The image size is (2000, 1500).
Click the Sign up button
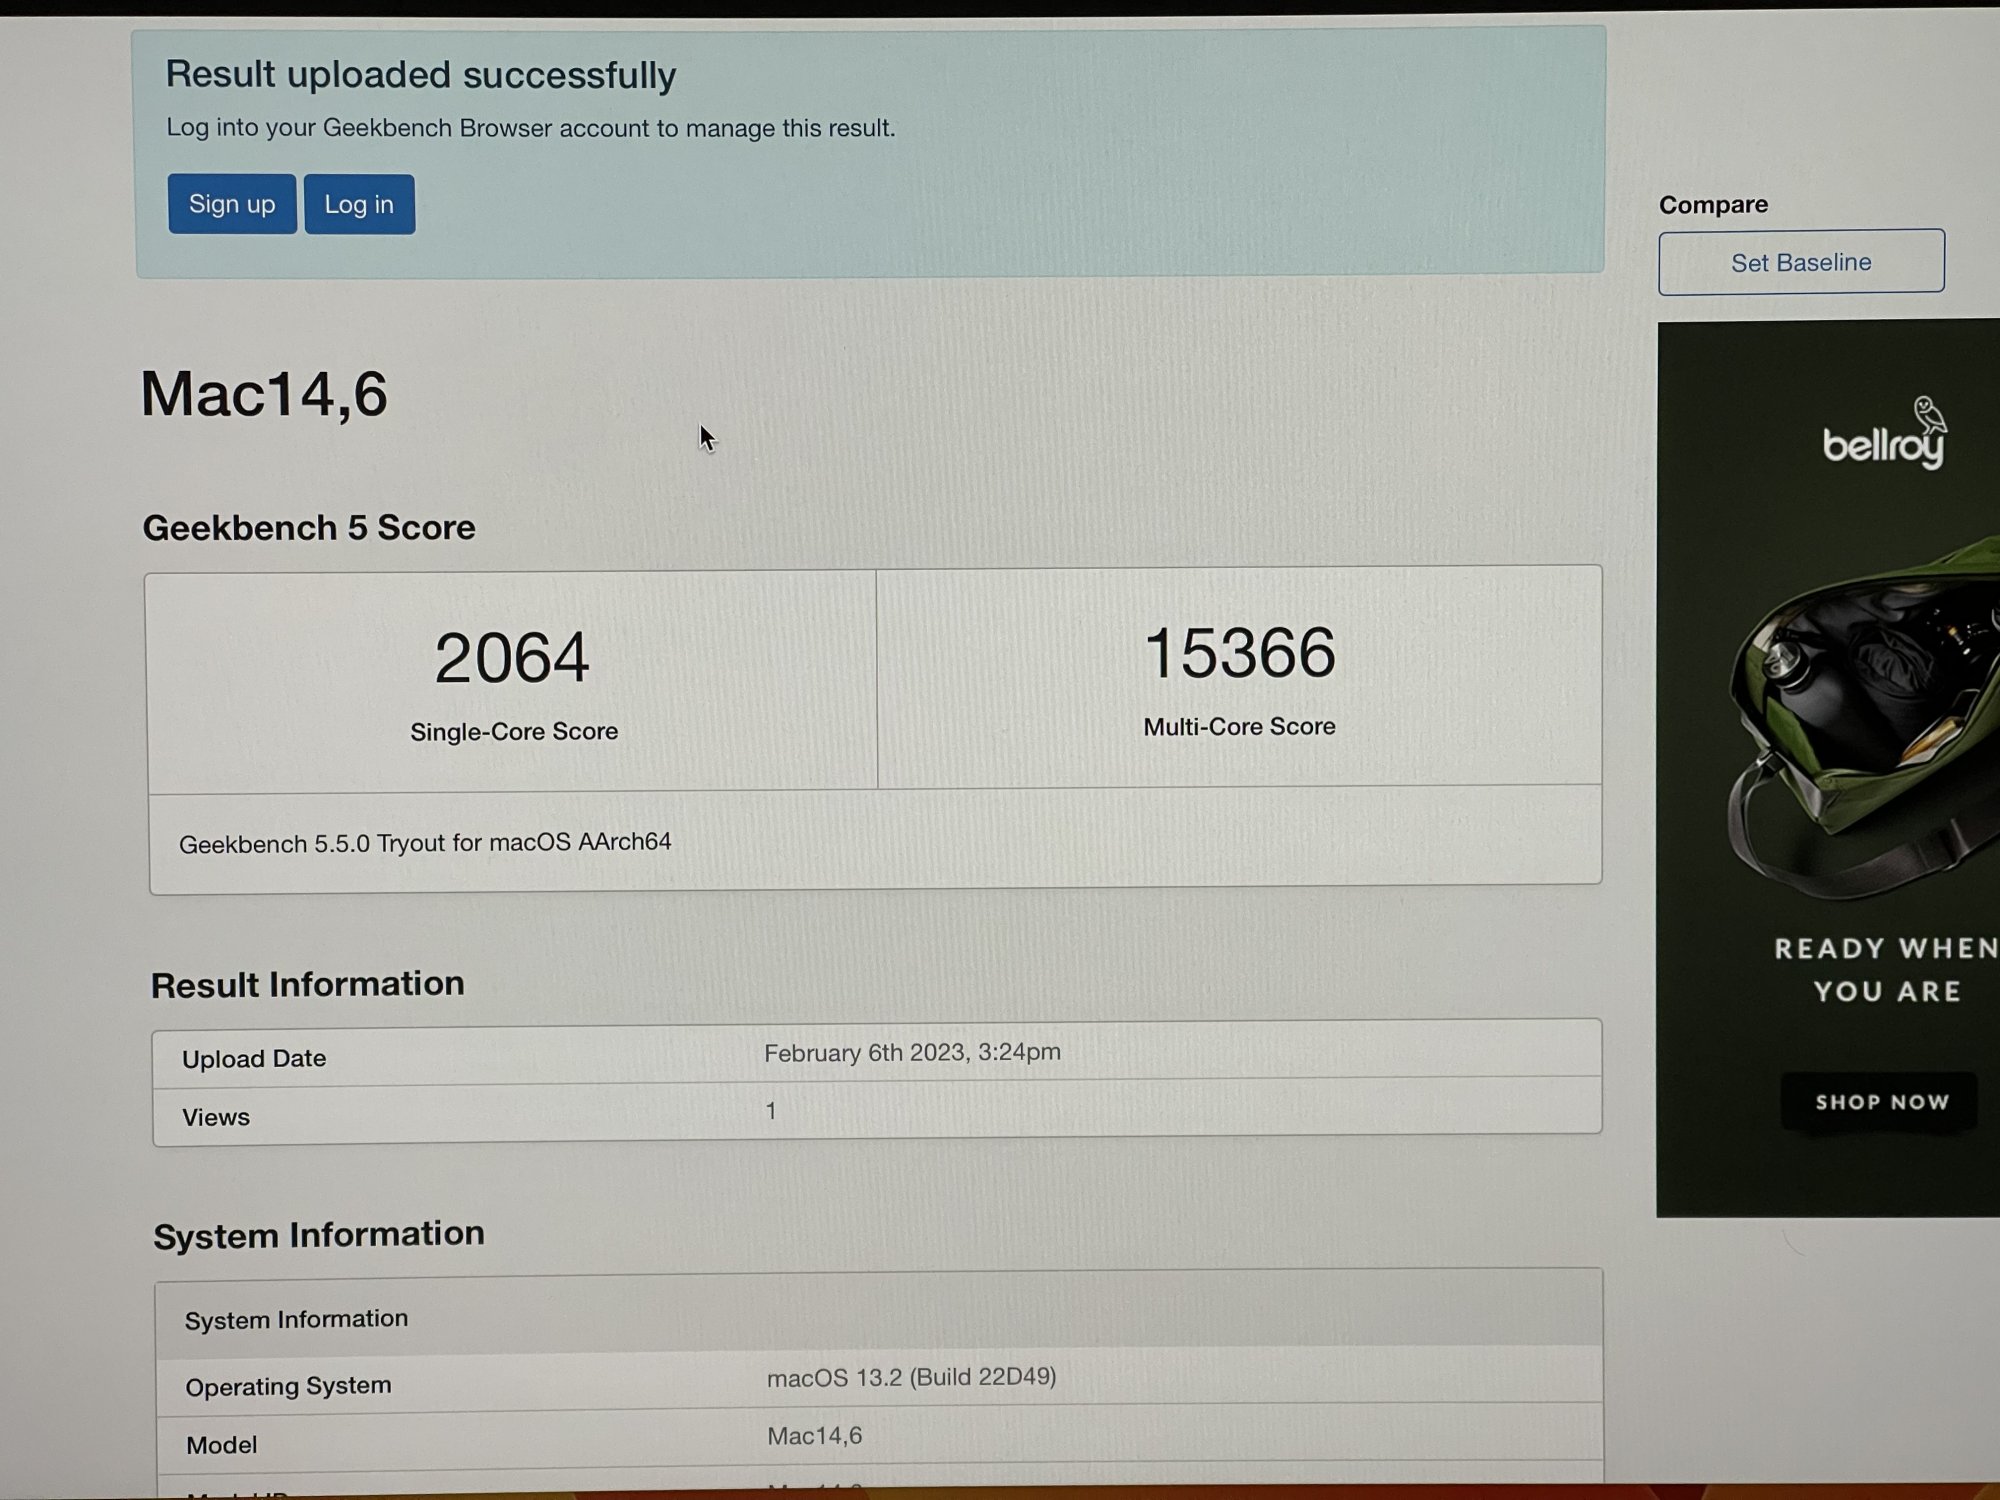[231, 204]
